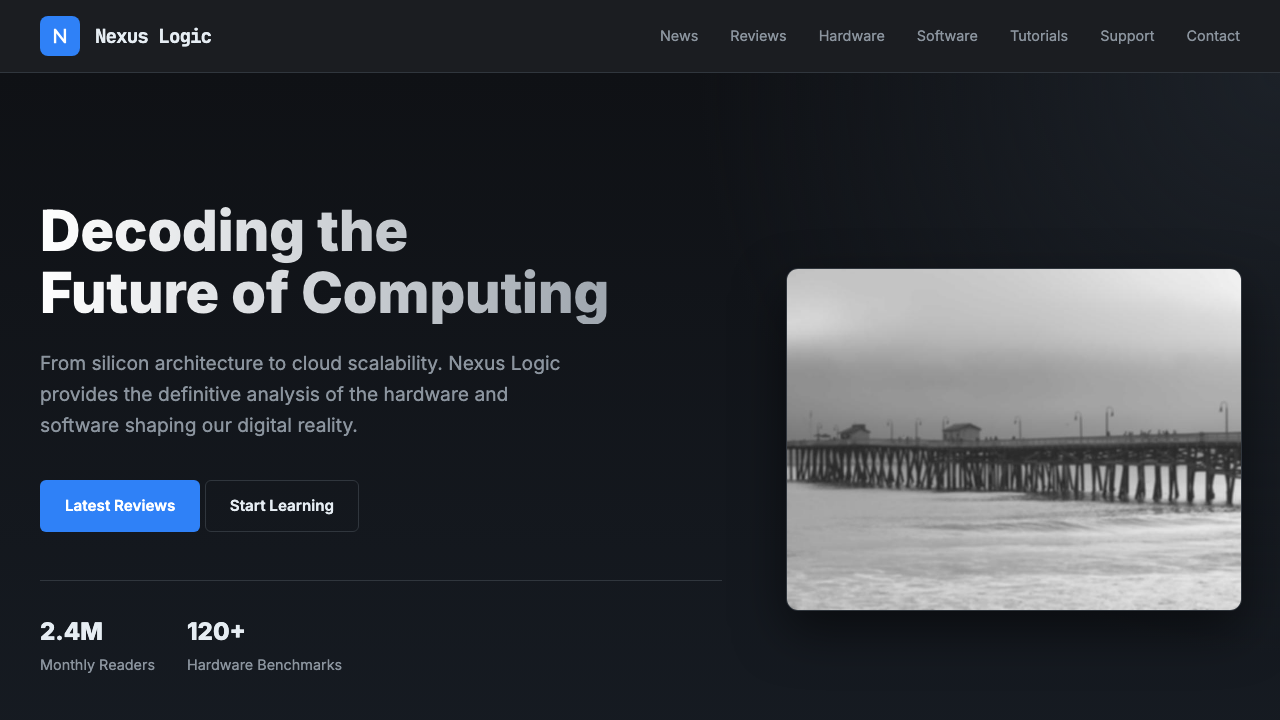Click the paragraph starting From silicon architecture
Viewport: 1280px width, 720px height.
(300, 394)
